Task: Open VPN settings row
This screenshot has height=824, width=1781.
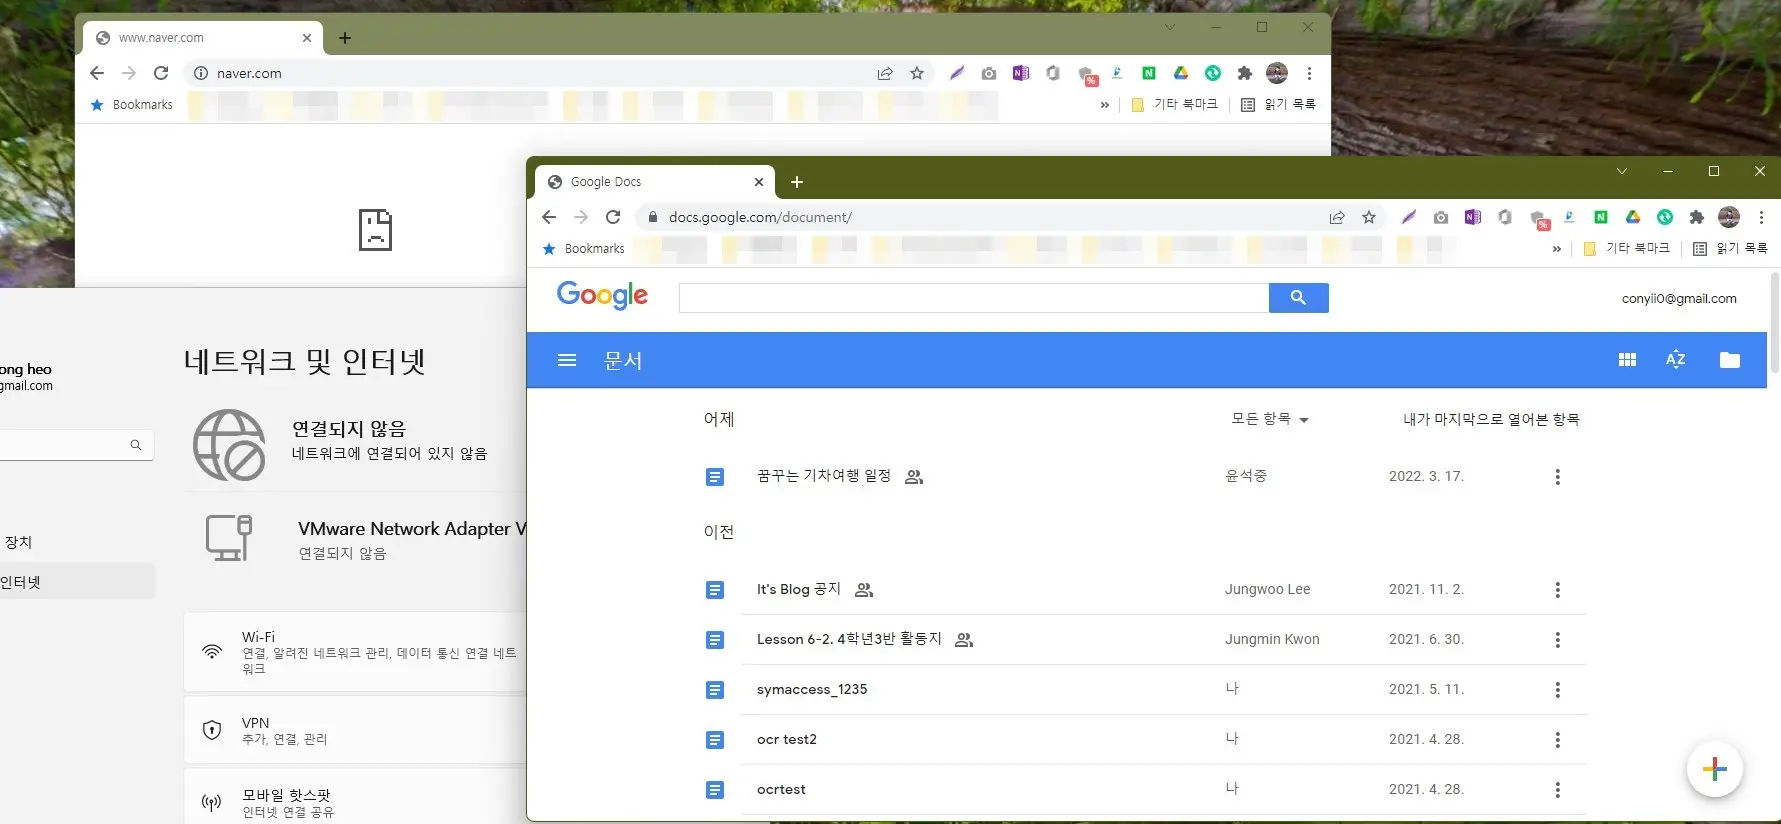Action: [x=356, y=730]
